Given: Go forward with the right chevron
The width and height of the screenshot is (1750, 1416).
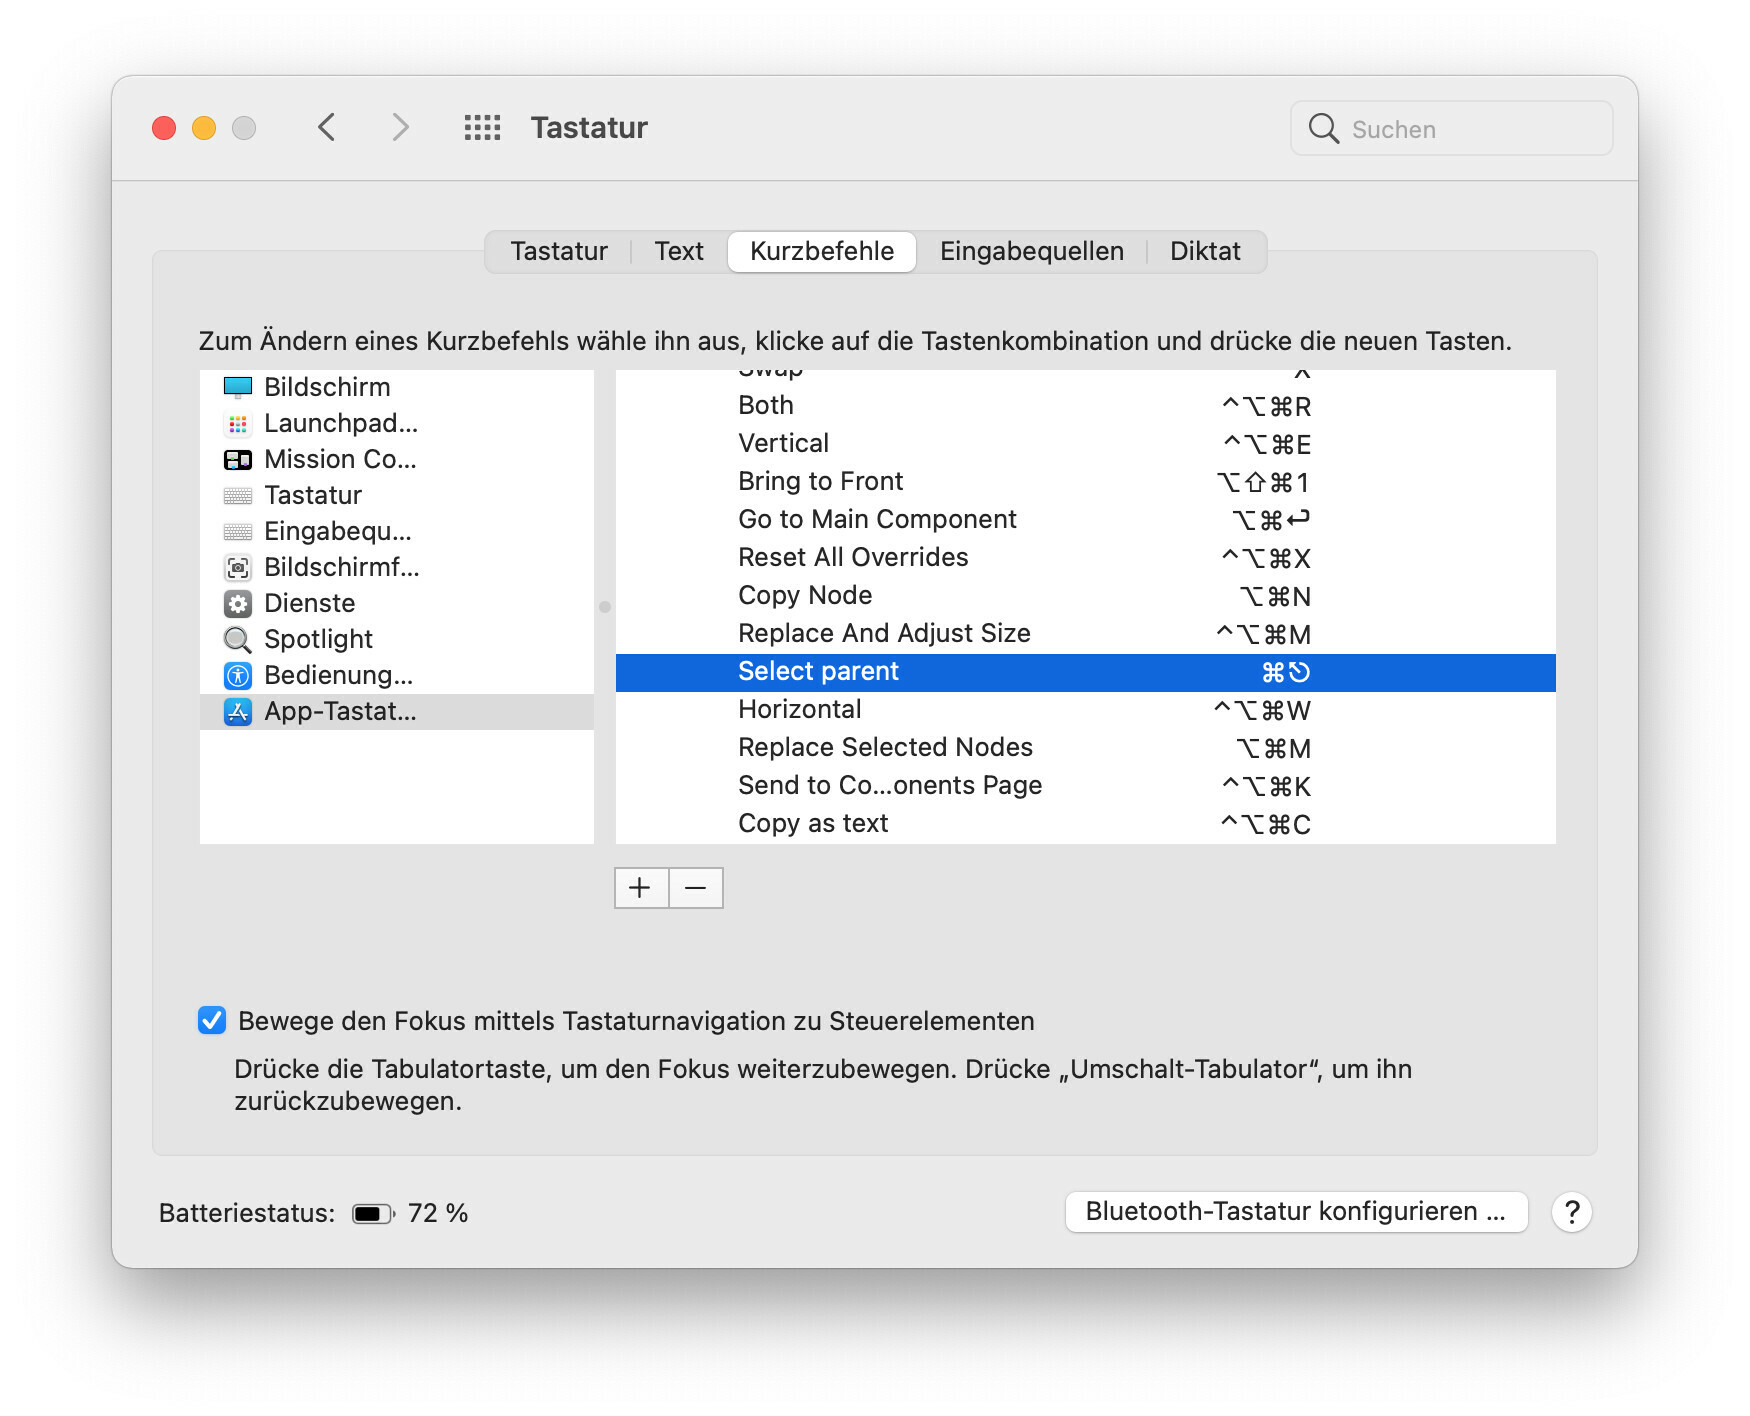Looking at the screenshot, I should click(400, 127).
